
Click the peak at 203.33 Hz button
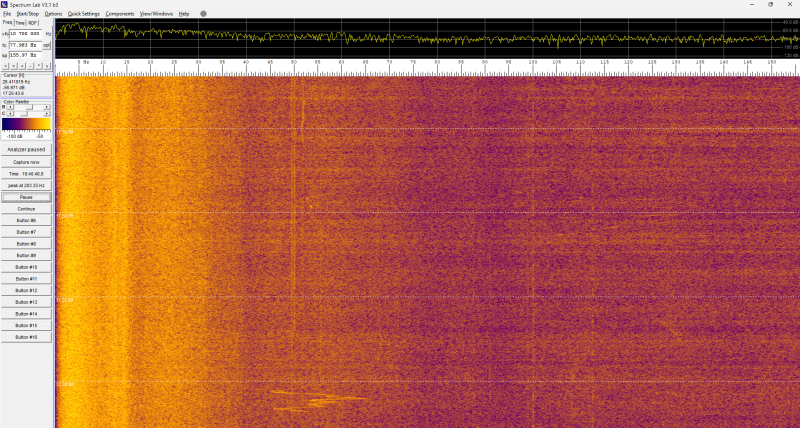(x=27, y=185)
